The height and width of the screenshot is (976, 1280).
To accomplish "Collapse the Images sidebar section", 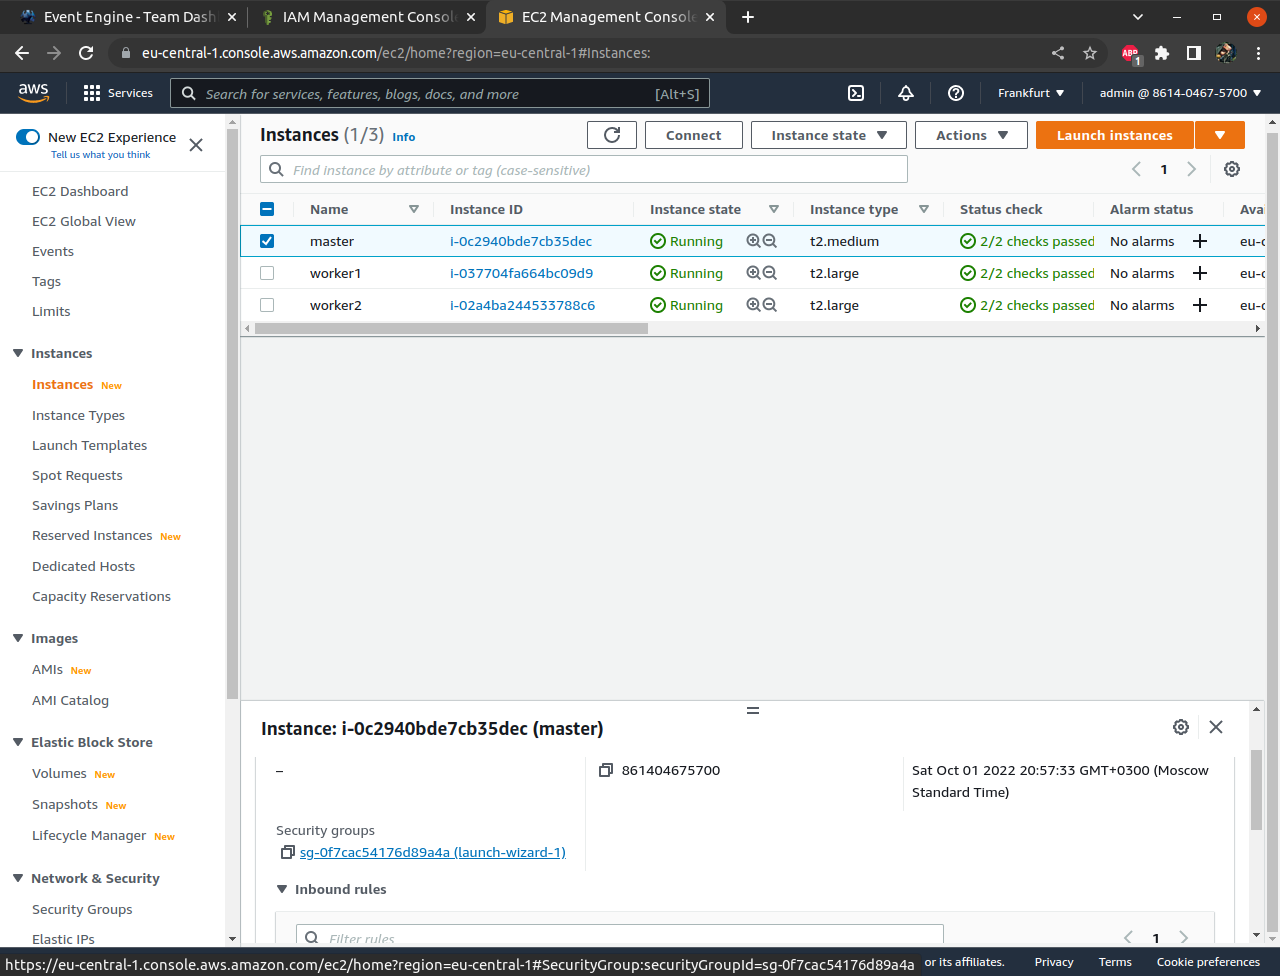I will pos(18,638).
